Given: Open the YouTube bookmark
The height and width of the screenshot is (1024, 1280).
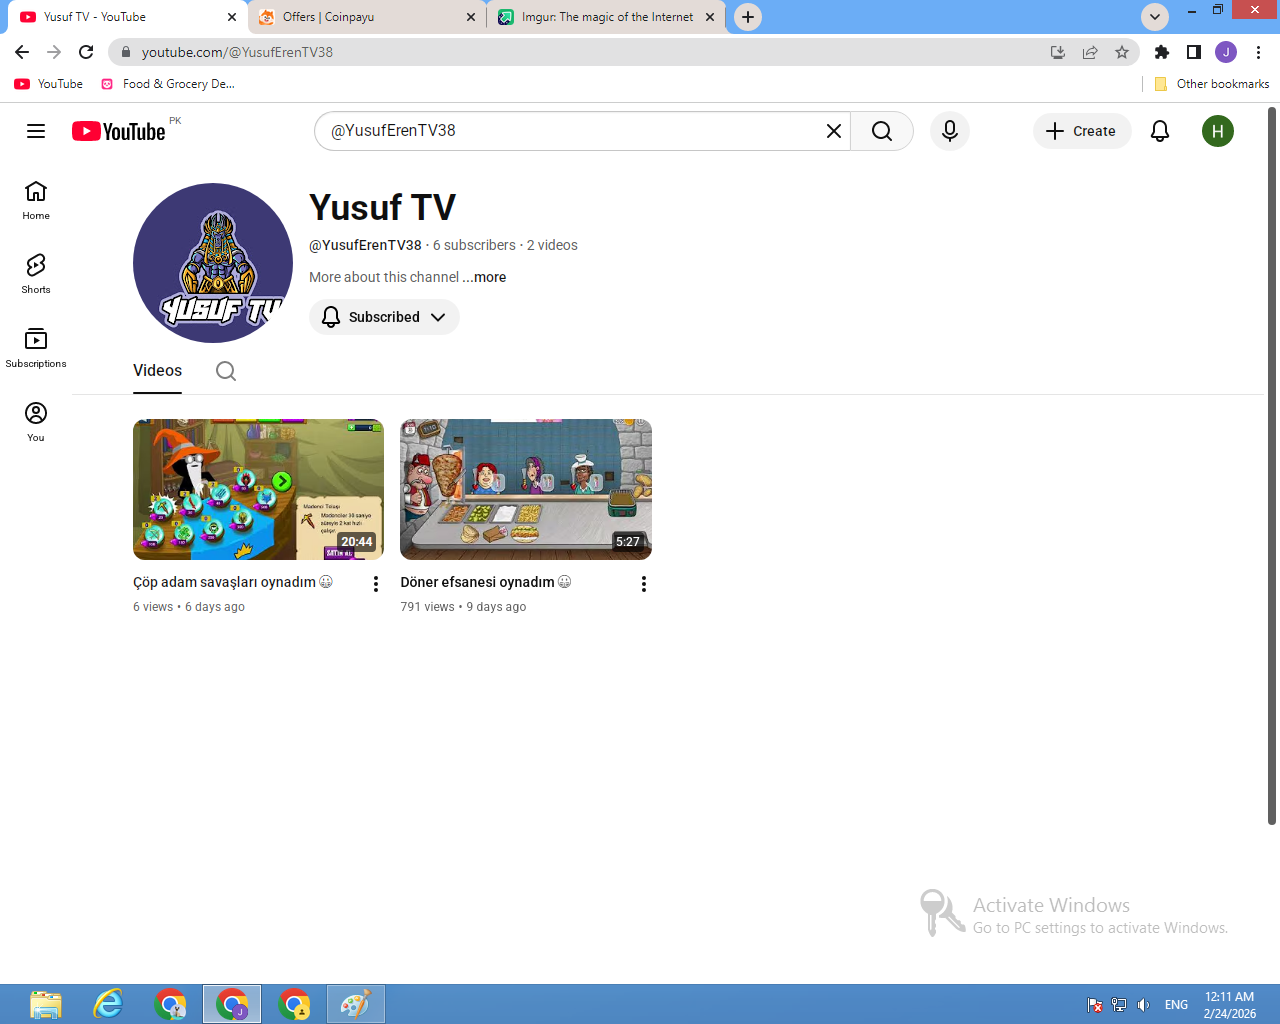Looking at the screenshot, I should tap(49, 84).
